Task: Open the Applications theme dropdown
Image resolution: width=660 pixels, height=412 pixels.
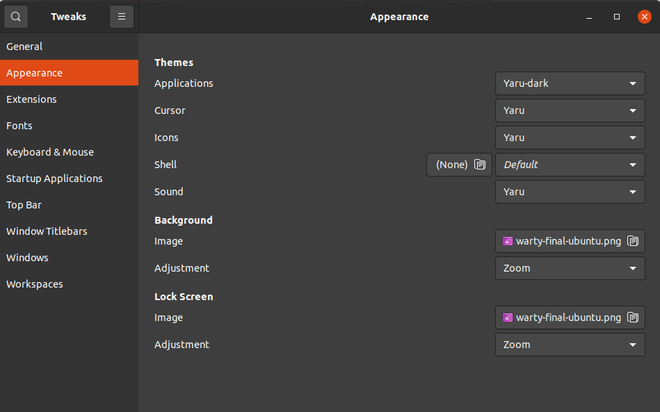Action: tap(570, 84)
